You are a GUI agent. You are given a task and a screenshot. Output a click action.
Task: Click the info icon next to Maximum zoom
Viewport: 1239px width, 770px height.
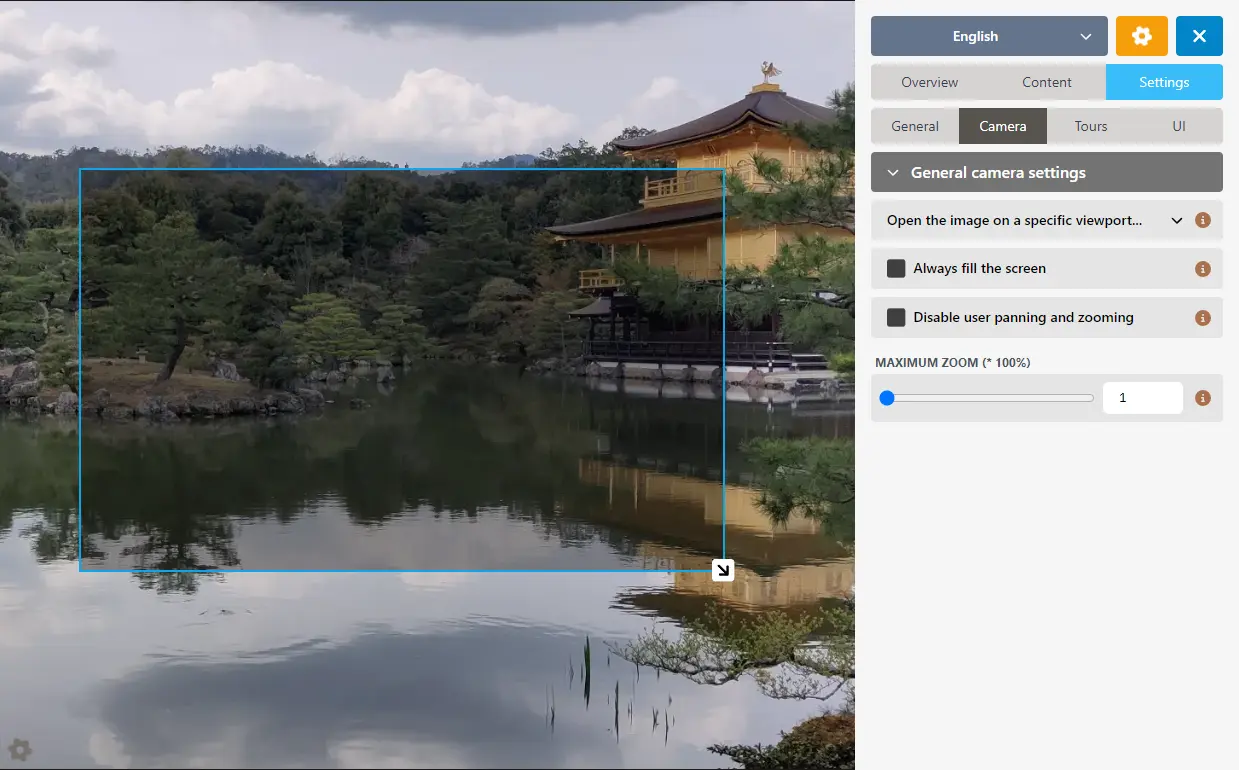click(1203, 397)
